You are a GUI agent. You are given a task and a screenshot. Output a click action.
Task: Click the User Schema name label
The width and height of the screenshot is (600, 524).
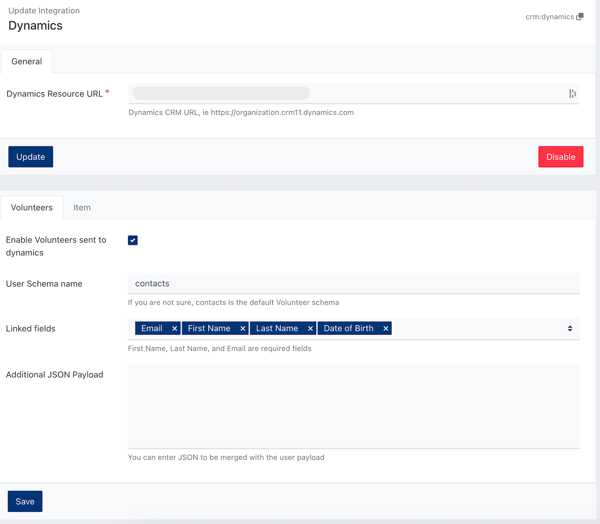[44, 284]
